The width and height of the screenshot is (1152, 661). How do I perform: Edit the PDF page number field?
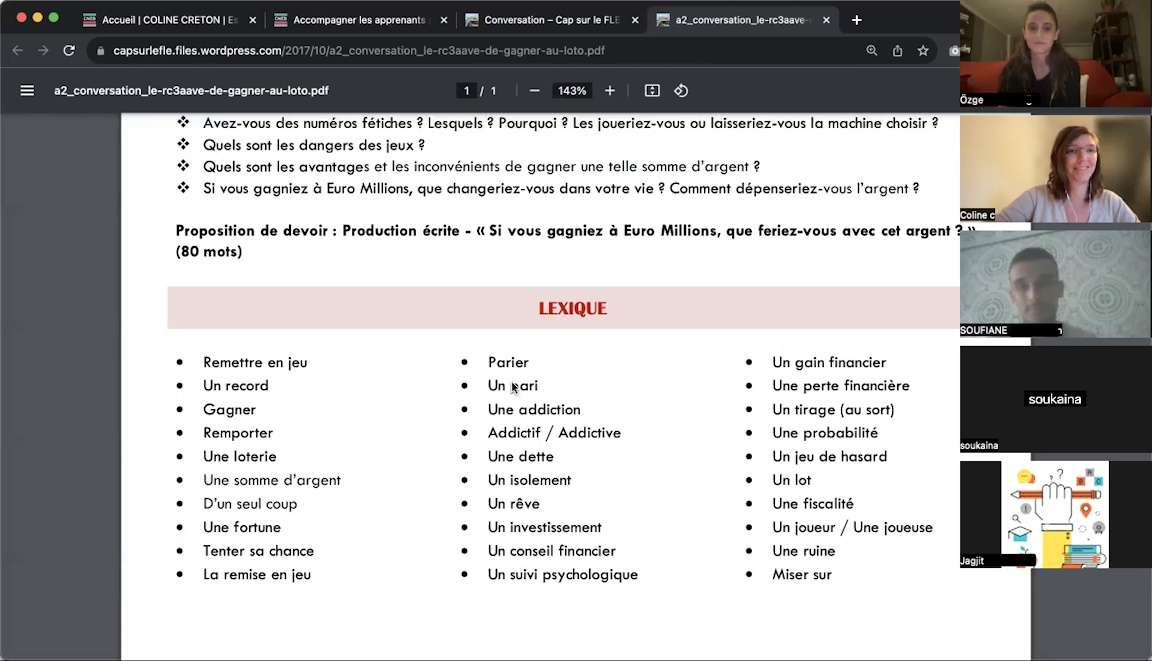[x=466, y=90]
